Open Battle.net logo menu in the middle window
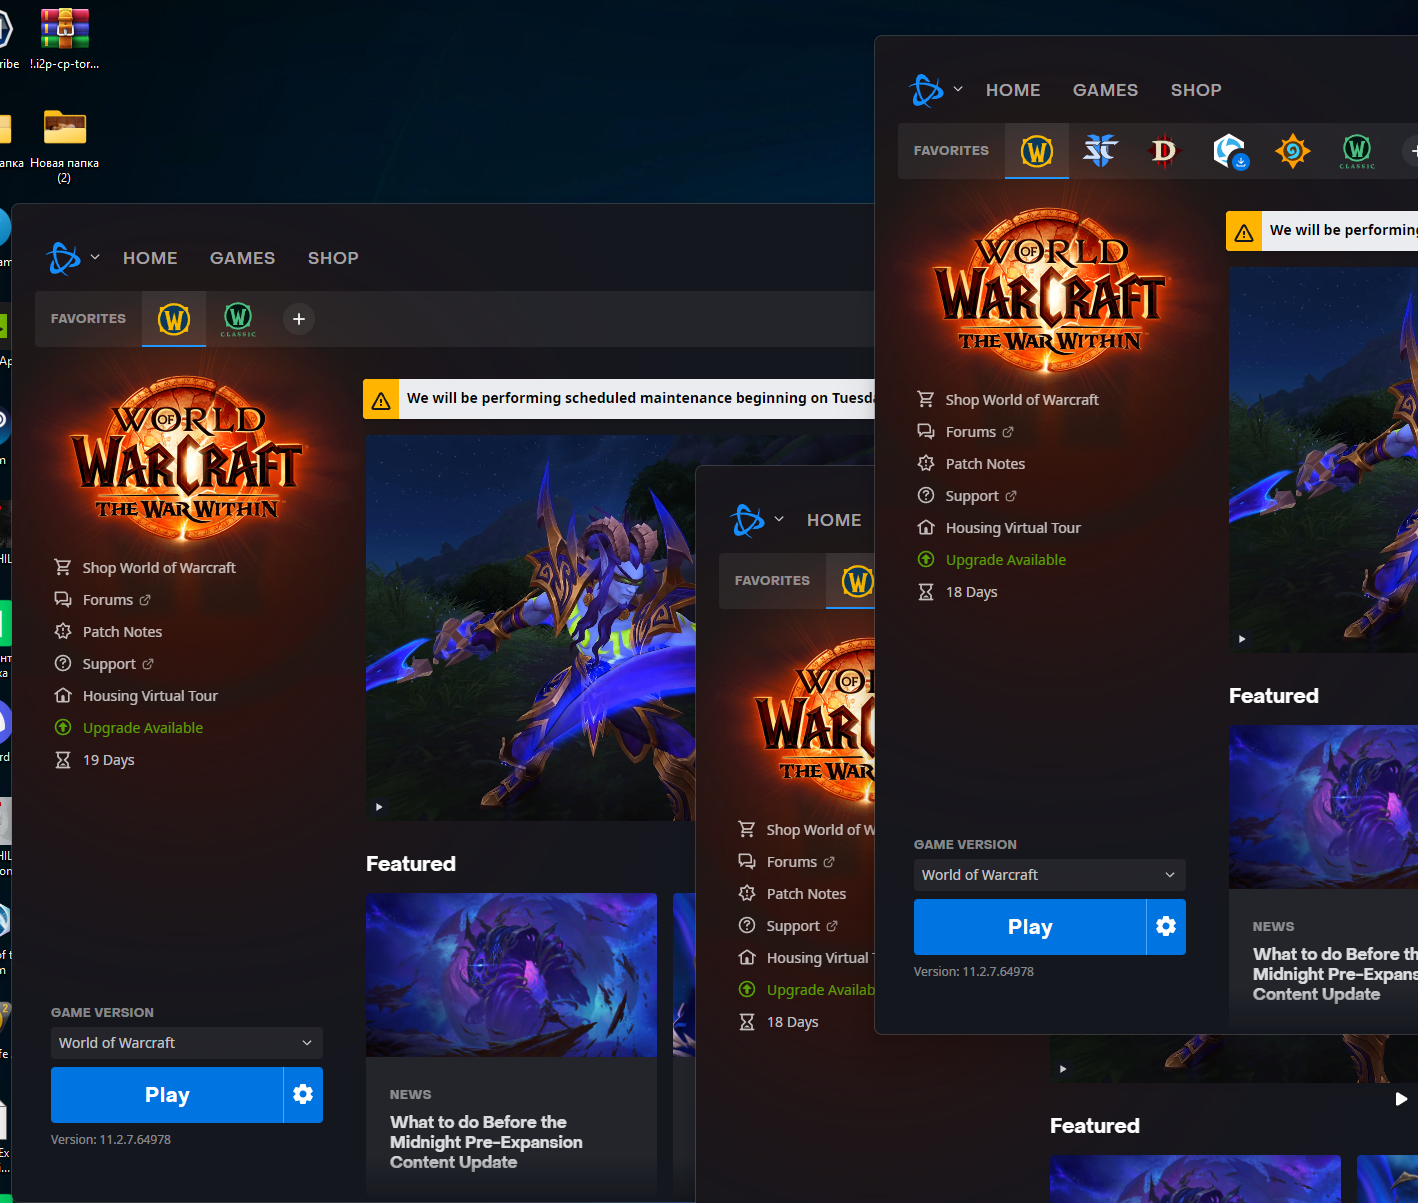This screenshot has width=1418, height=1203. point(757,520)
